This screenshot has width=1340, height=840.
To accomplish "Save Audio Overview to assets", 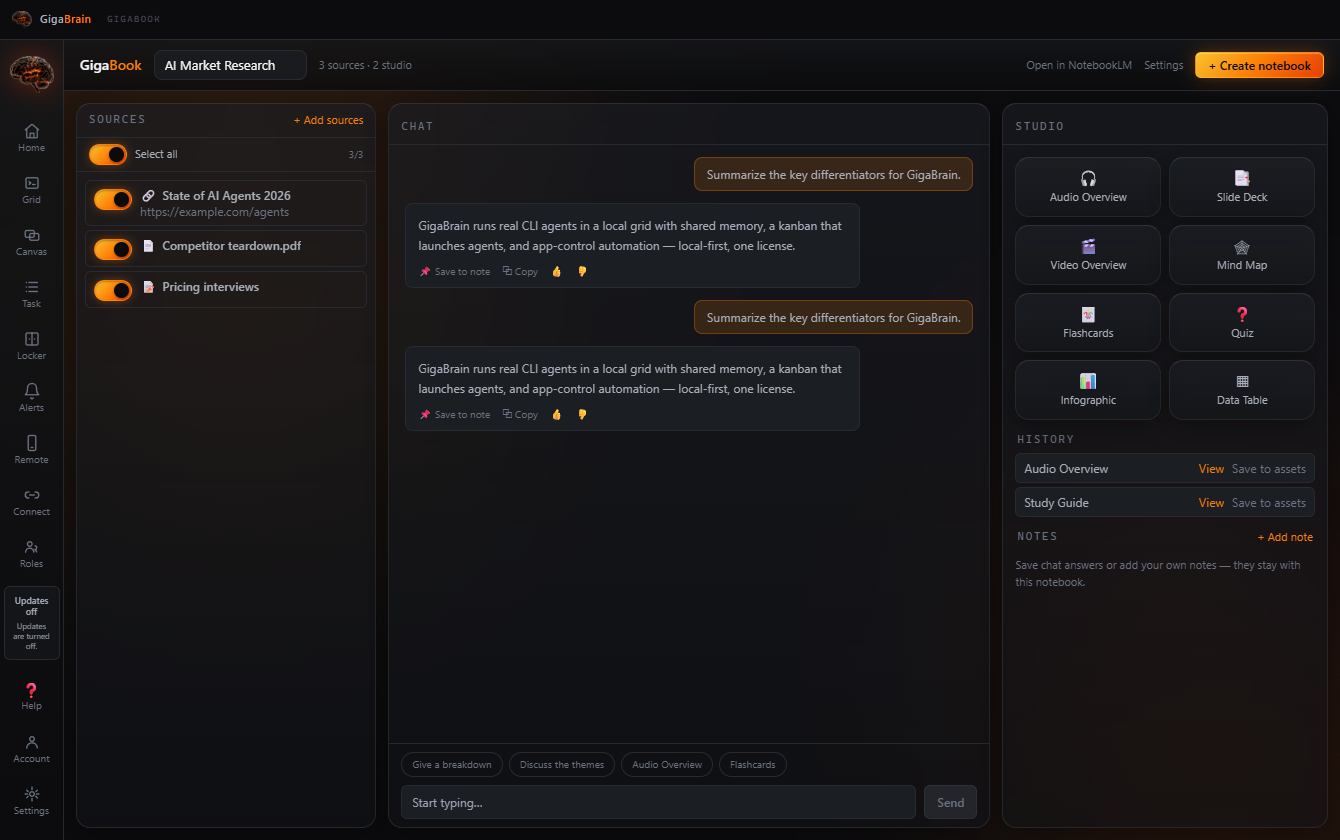I will [x=1268, y=469].
